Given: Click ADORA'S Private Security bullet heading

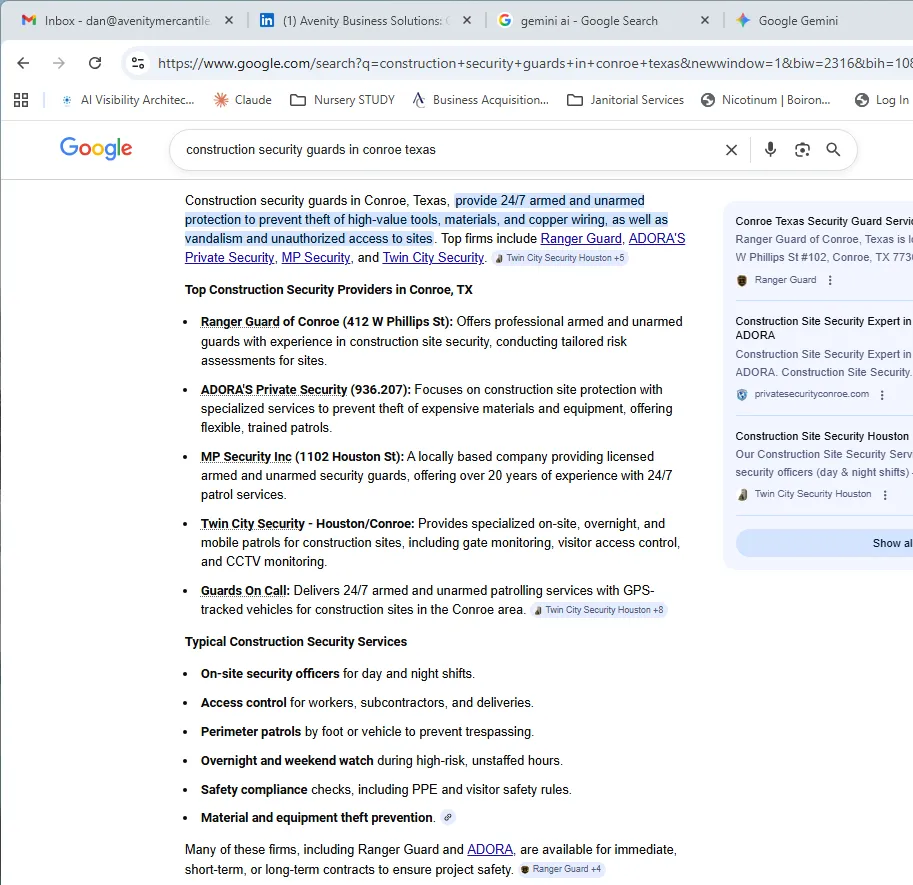Looking at the screenshot, I should click(x=306, y=390).
